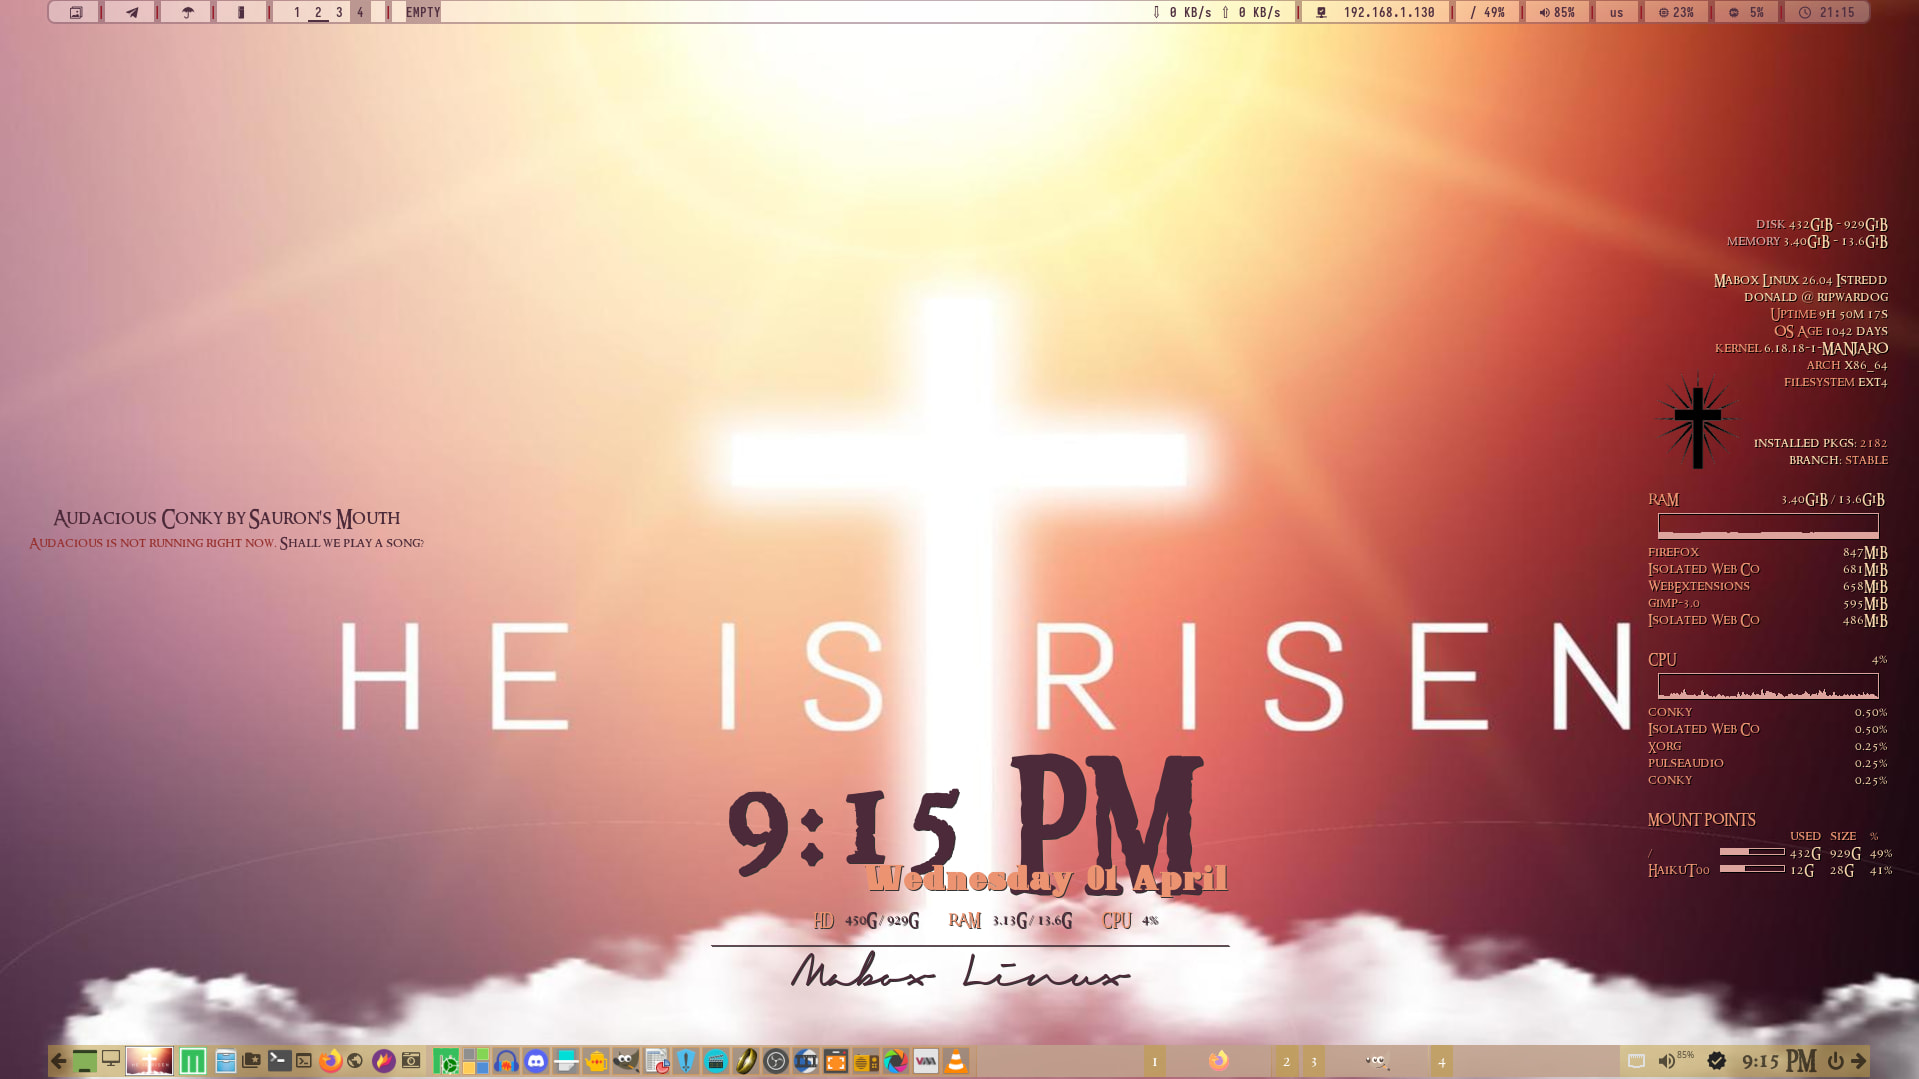Expand the right arrow at panel end
The width and height of the screenshot is (1919, 1079).
(1858, 1061)
